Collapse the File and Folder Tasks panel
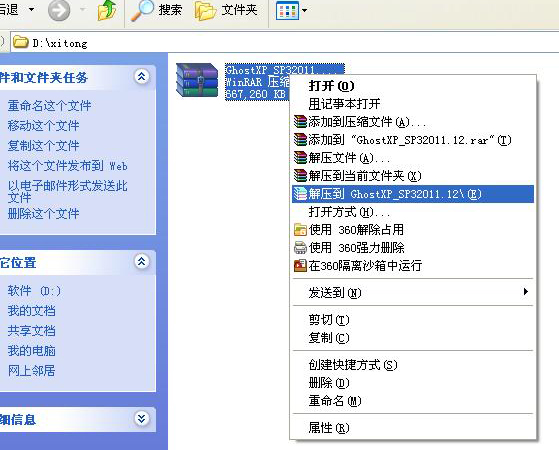The image size is (559, 450). (142, 76)
